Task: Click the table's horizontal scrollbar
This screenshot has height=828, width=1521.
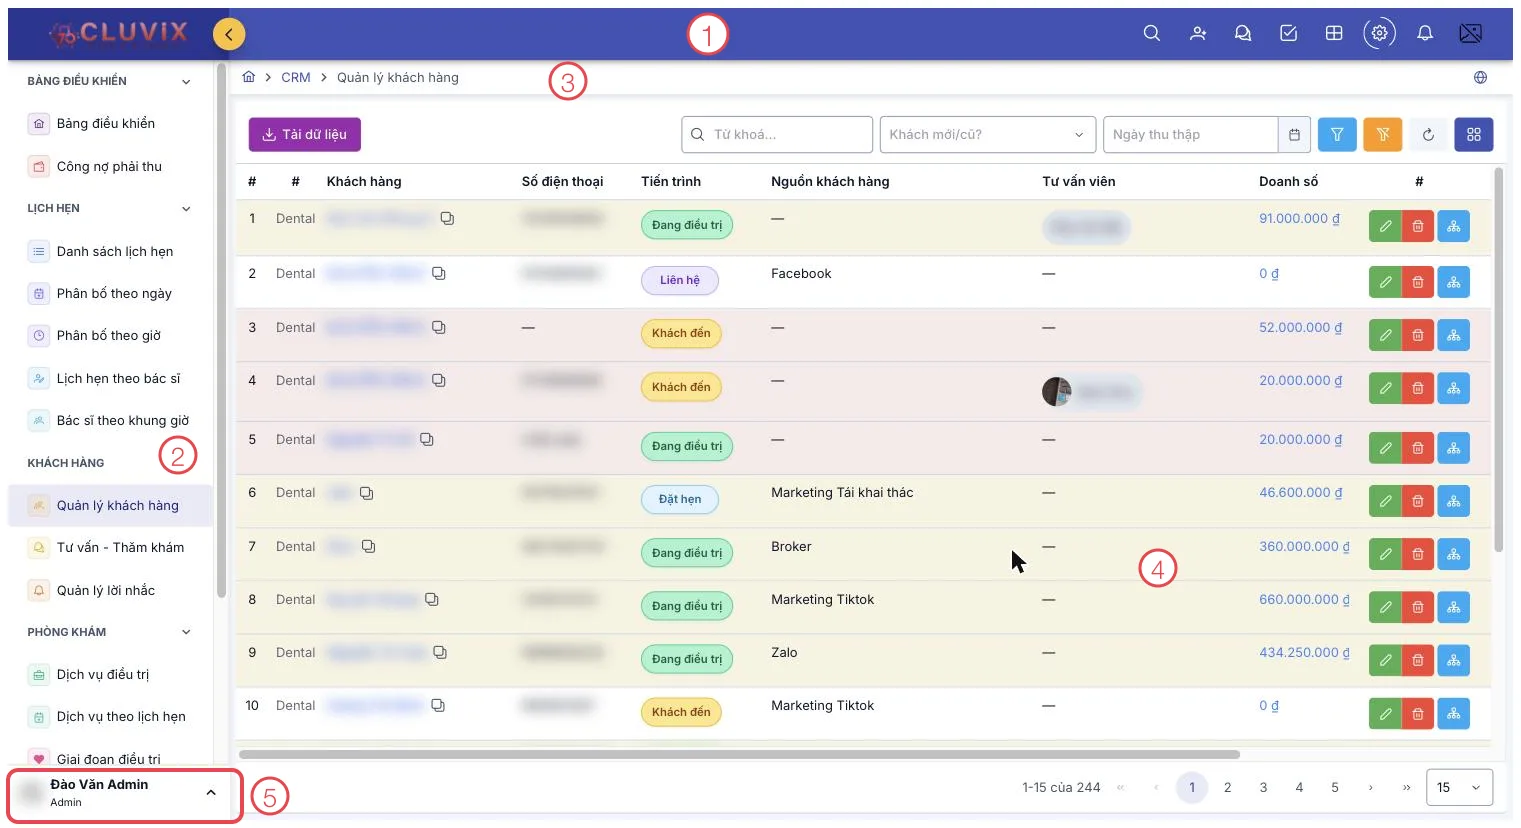Action: pyautogui.click(x=739, y=754)
